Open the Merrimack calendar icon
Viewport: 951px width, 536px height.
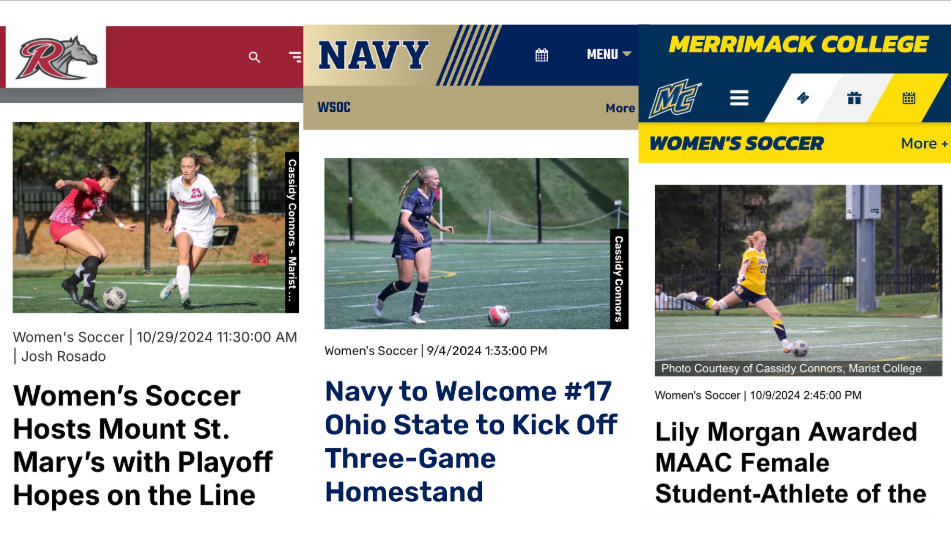click(x=908, y=98)
